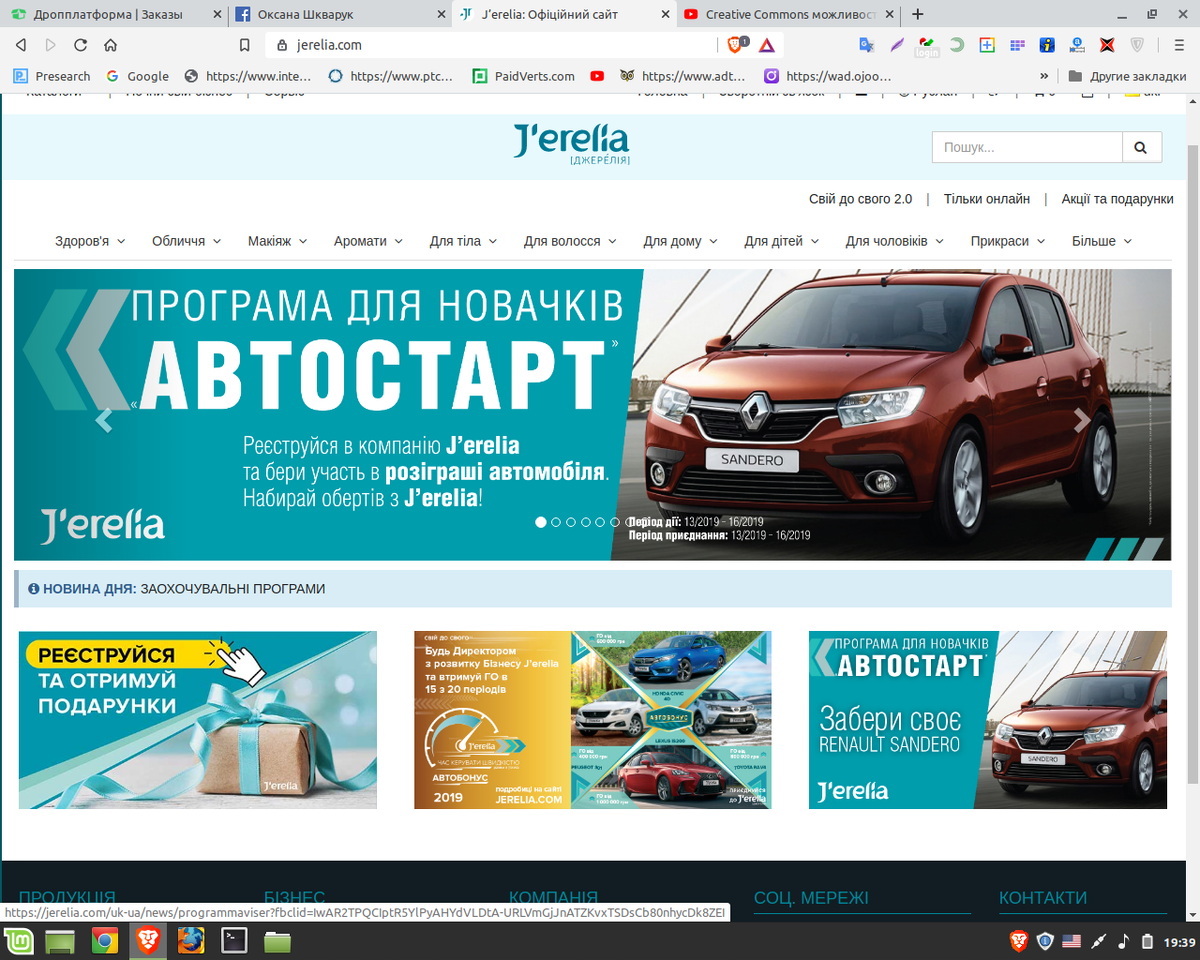Open the gray shield extension icon
The width and height of the screenshot is (1200, 960).
[x=1137, y=45]
